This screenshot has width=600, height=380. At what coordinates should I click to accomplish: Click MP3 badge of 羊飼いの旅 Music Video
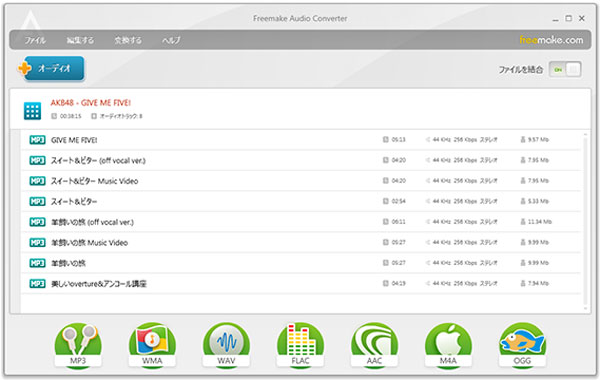coord(38,243)
